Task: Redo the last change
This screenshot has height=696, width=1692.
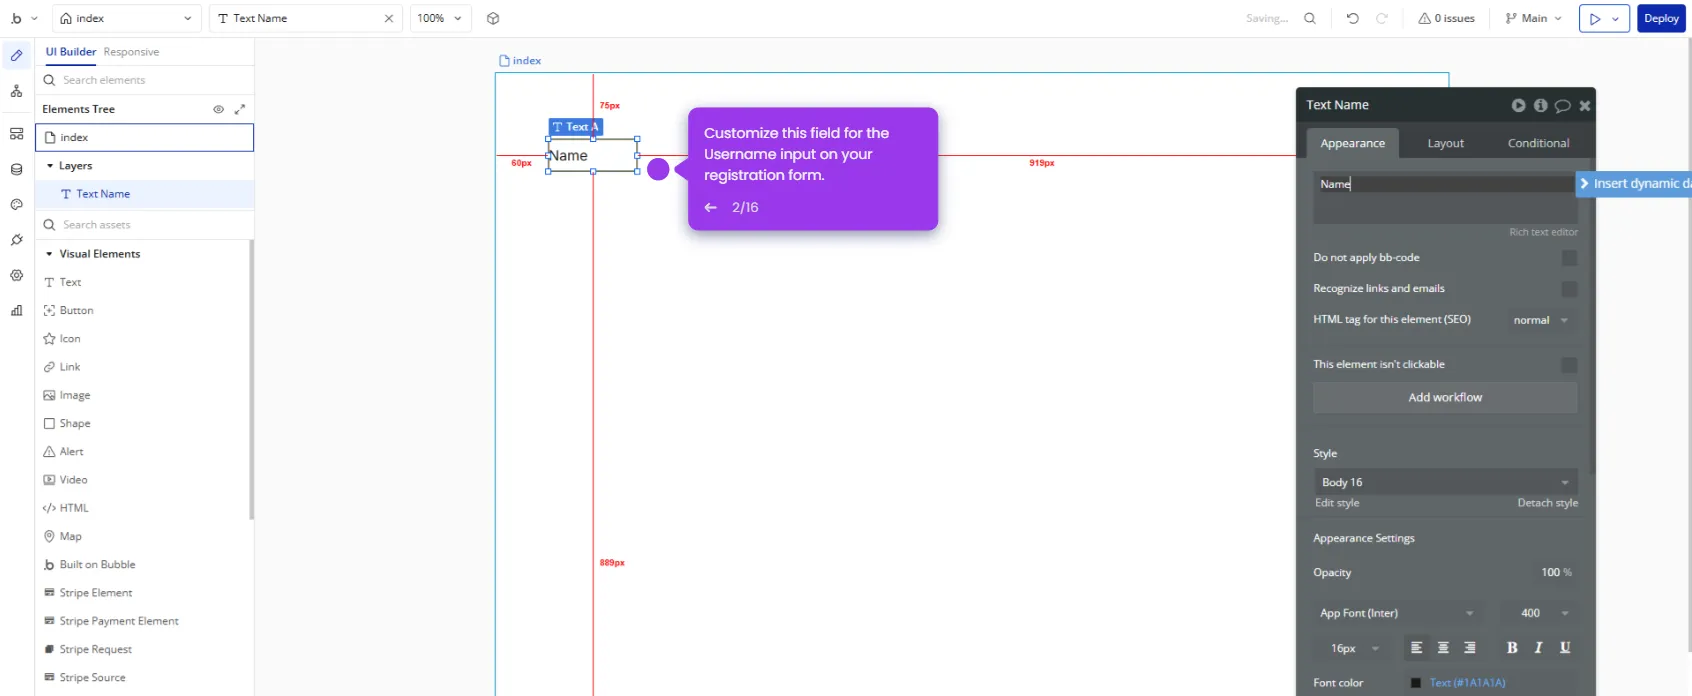Action: click(x=1382, y=18)
